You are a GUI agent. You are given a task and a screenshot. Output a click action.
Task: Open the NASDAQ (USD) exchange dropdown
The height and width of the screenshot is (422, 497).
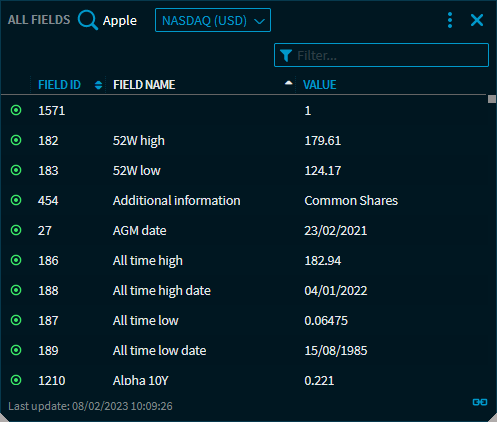tap(213, 20)
